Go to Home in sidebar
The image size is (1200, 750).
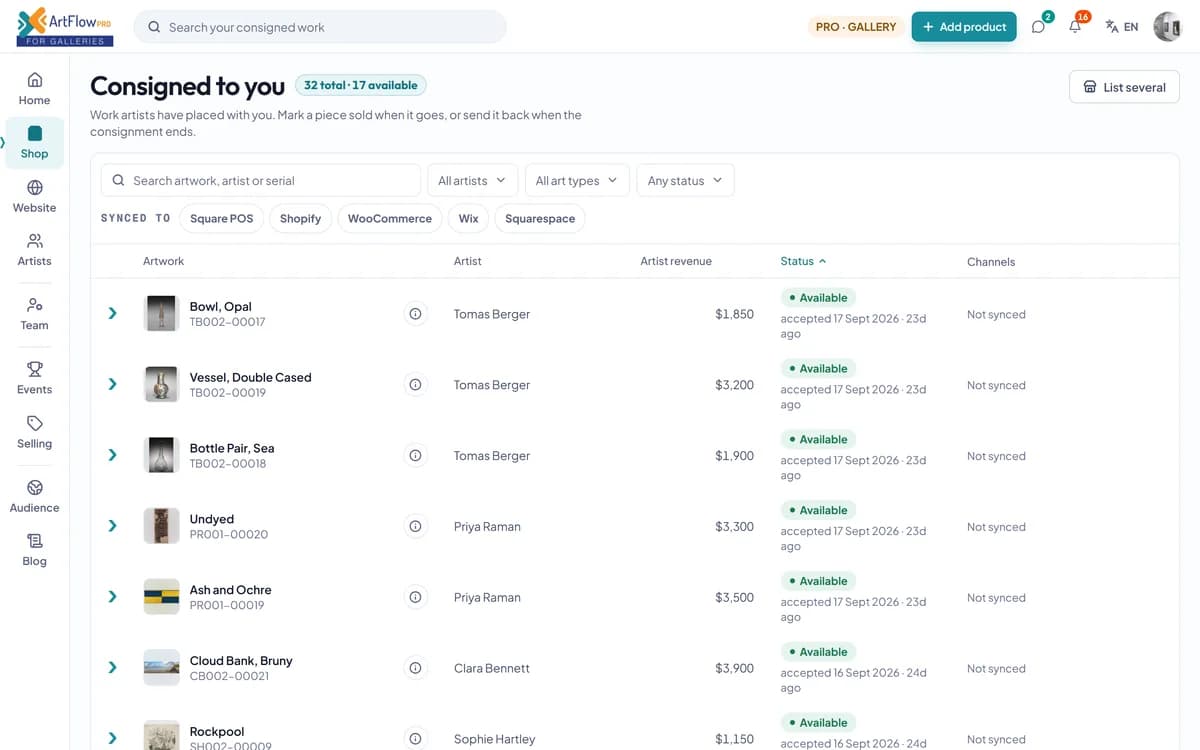point(35,88)
